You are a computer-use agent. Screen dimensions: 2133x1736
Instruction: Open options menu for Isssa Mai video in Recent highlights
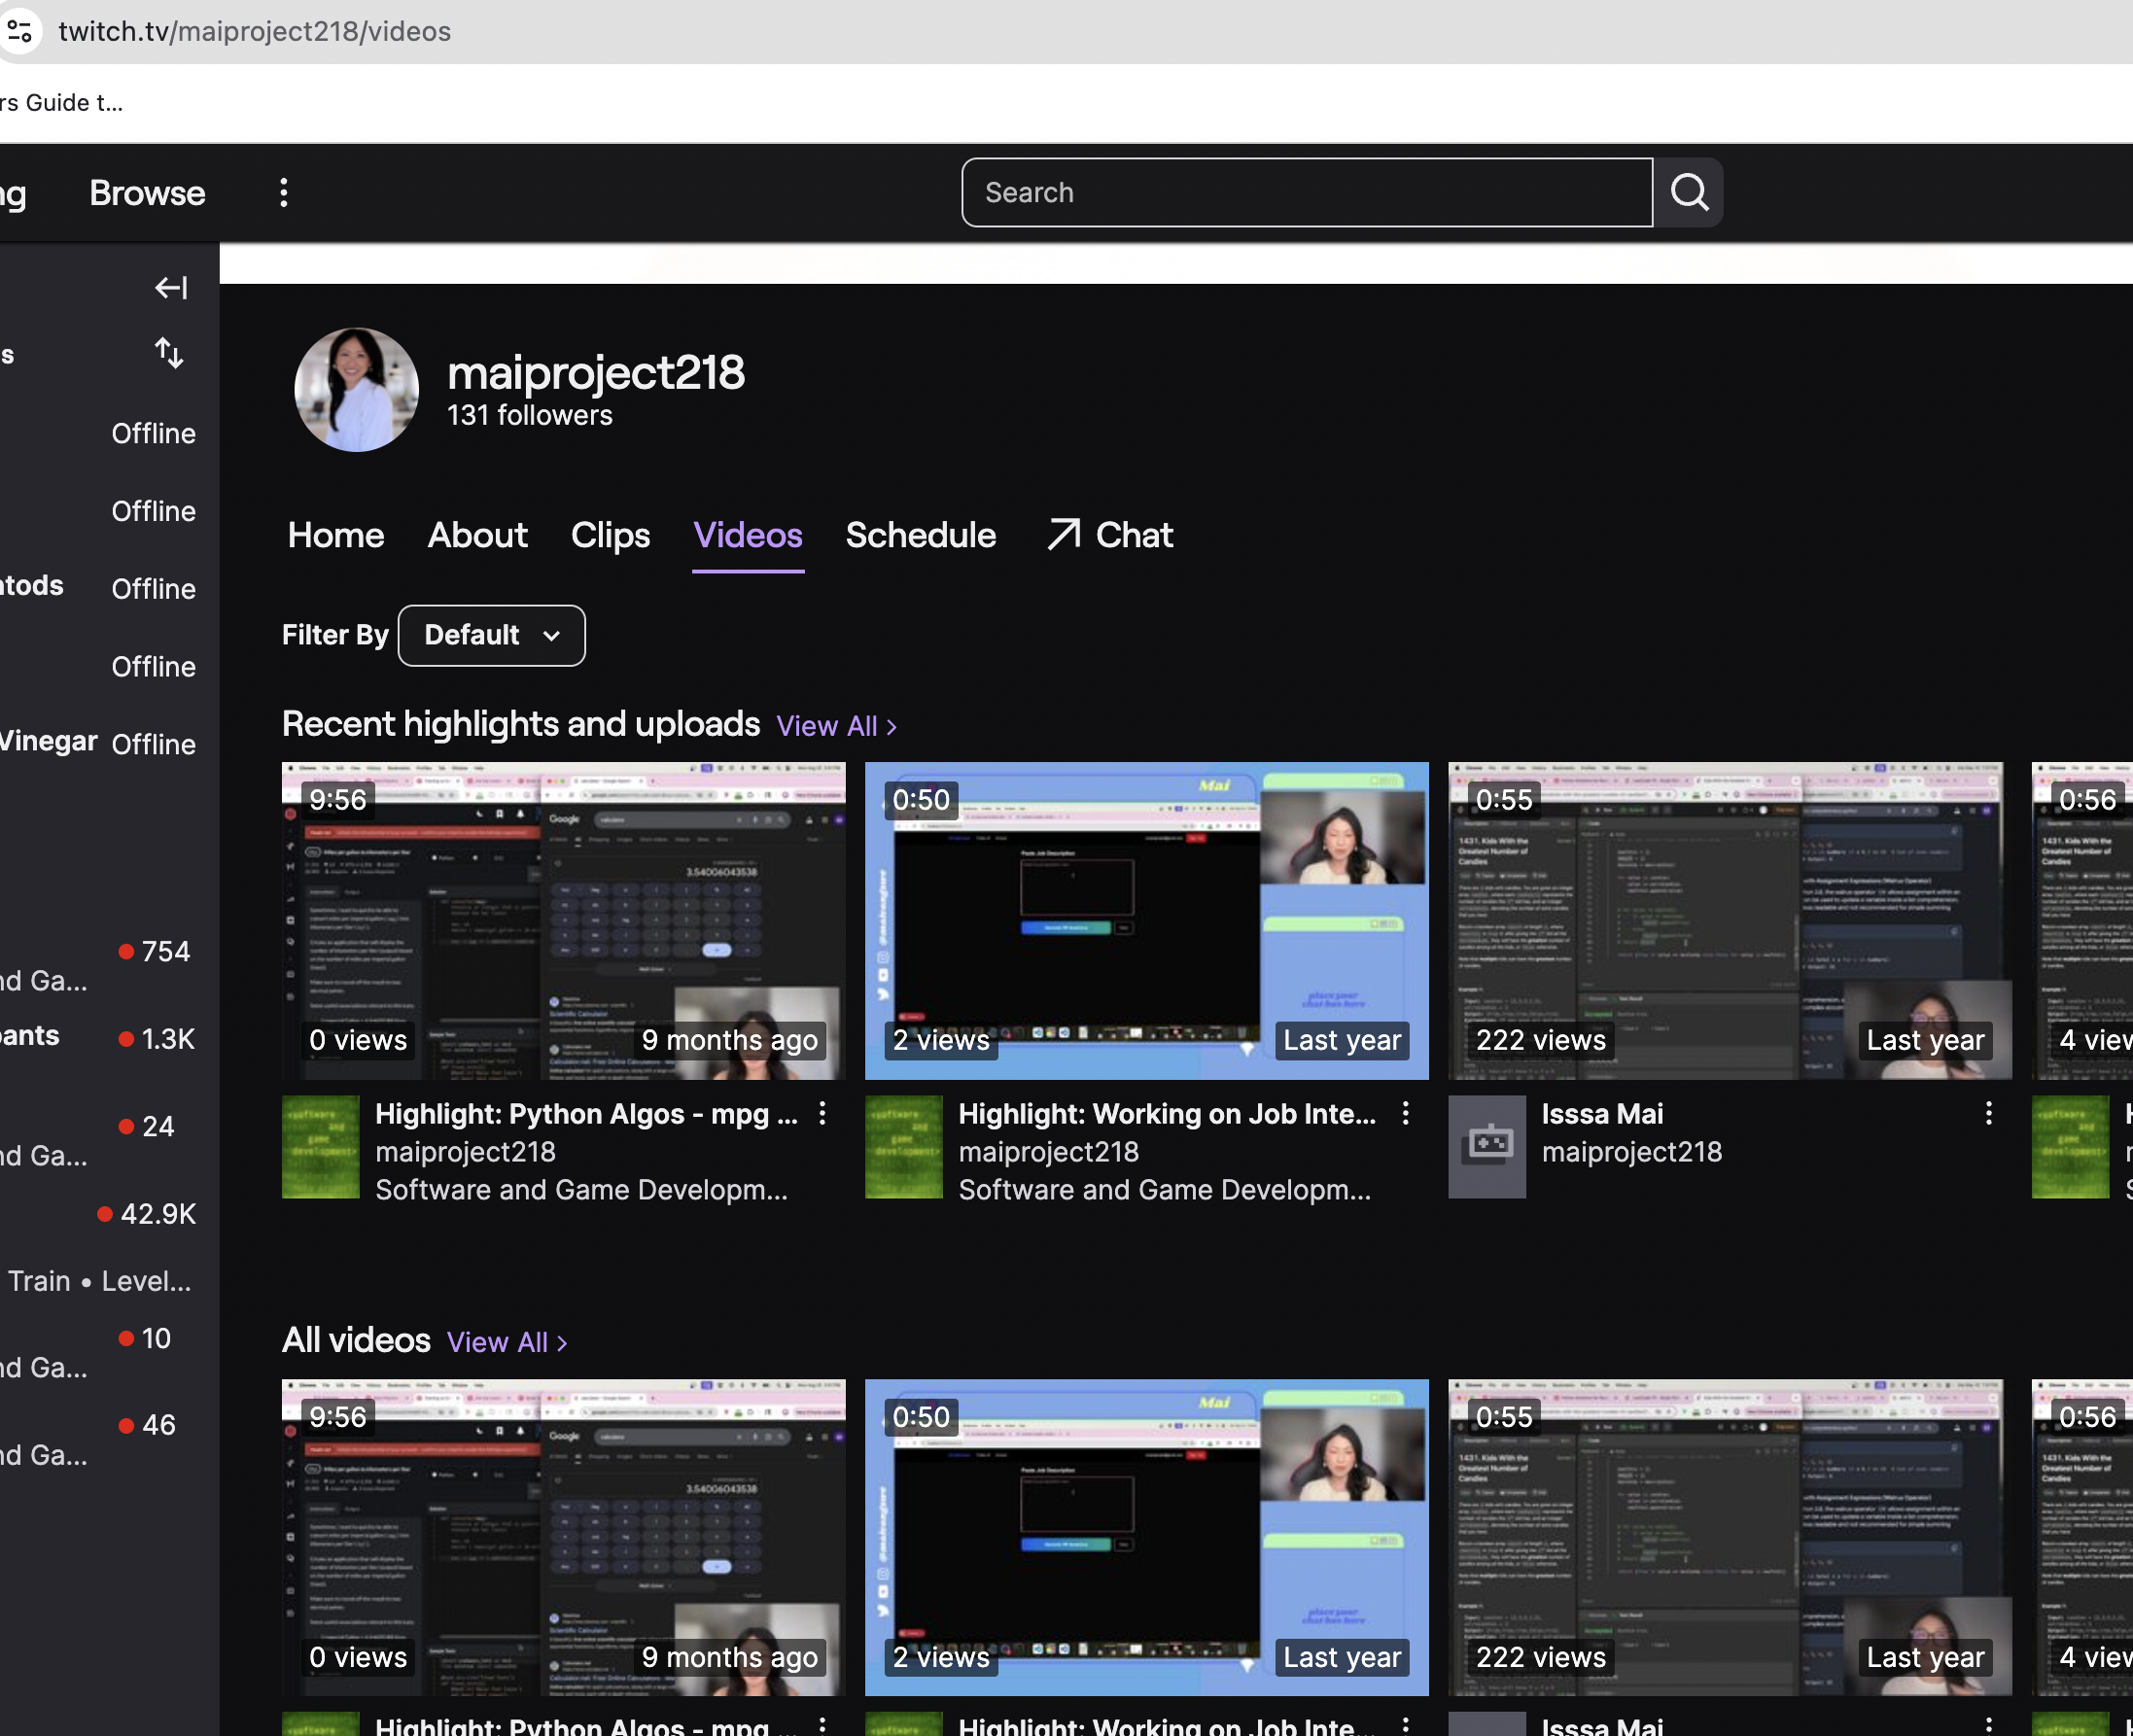coord(1988,1113)
